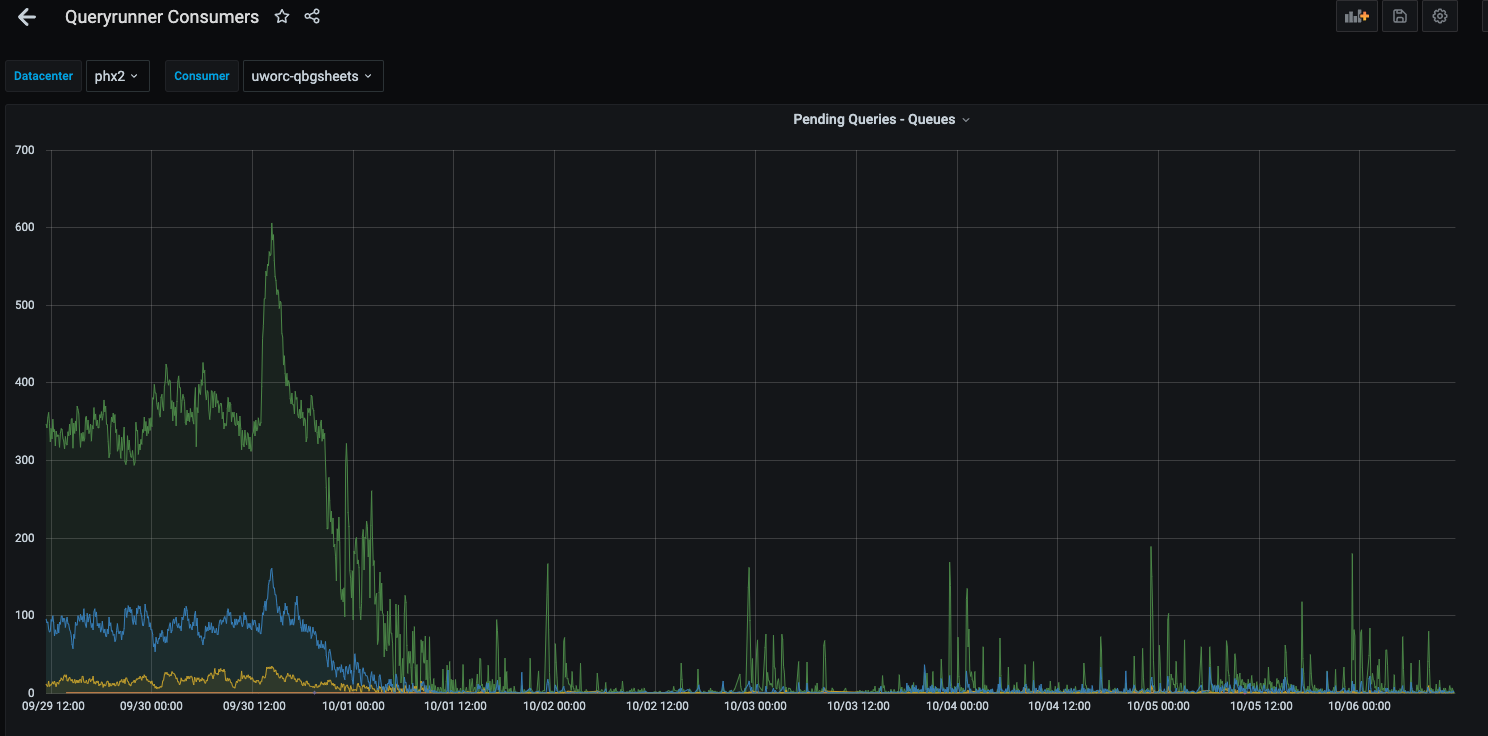Viewport: 1488px width, 736px height.
Task: Click the 10/03 00:00 time label
Action: pos(756,706)
